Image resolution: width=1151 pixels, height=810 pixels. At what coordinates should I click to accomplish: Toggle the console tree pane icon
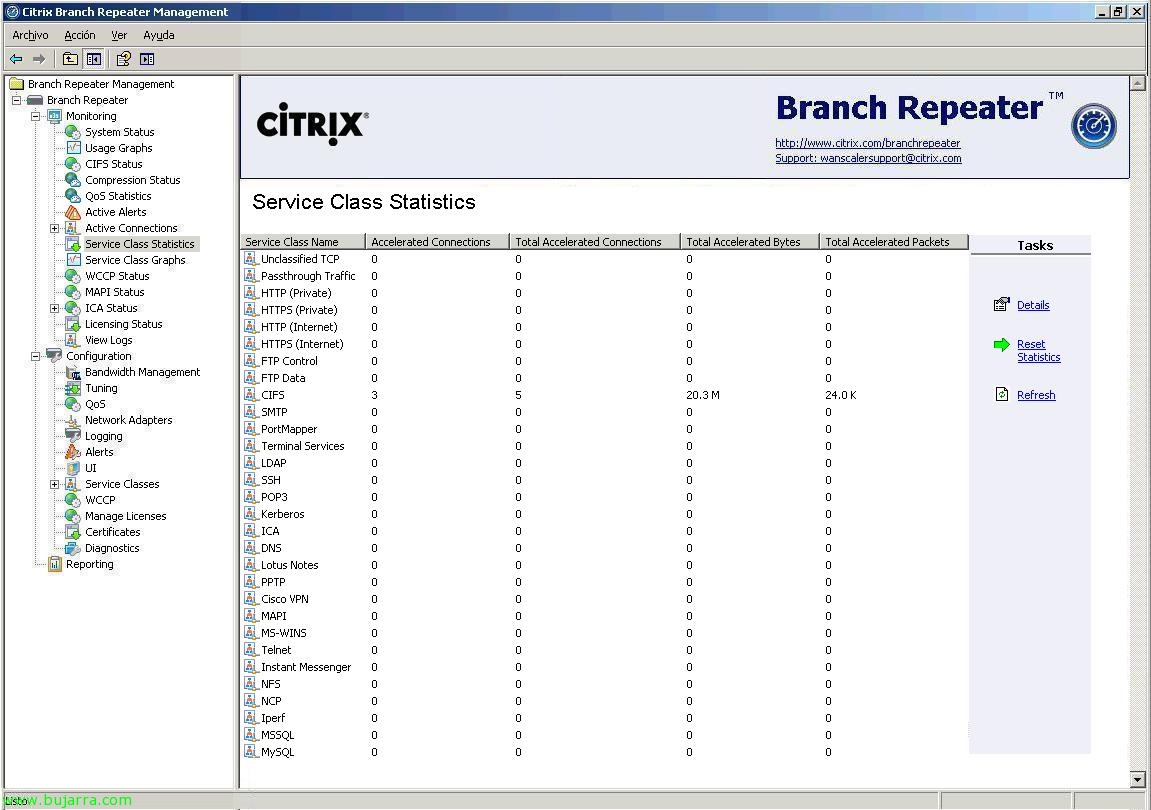(x=94, y=59)
